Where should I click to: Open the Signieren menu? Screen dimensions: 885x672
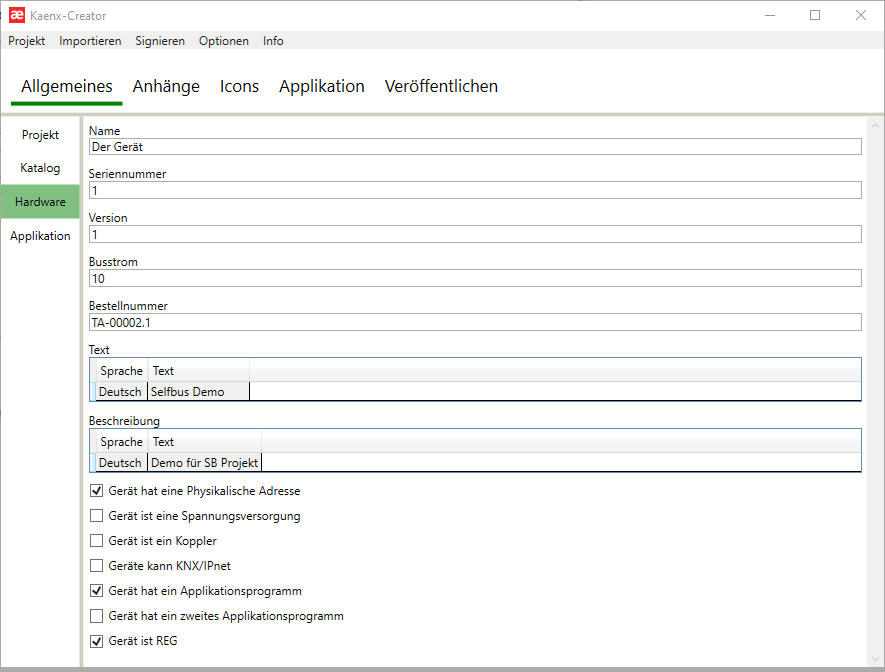[160, 41]
